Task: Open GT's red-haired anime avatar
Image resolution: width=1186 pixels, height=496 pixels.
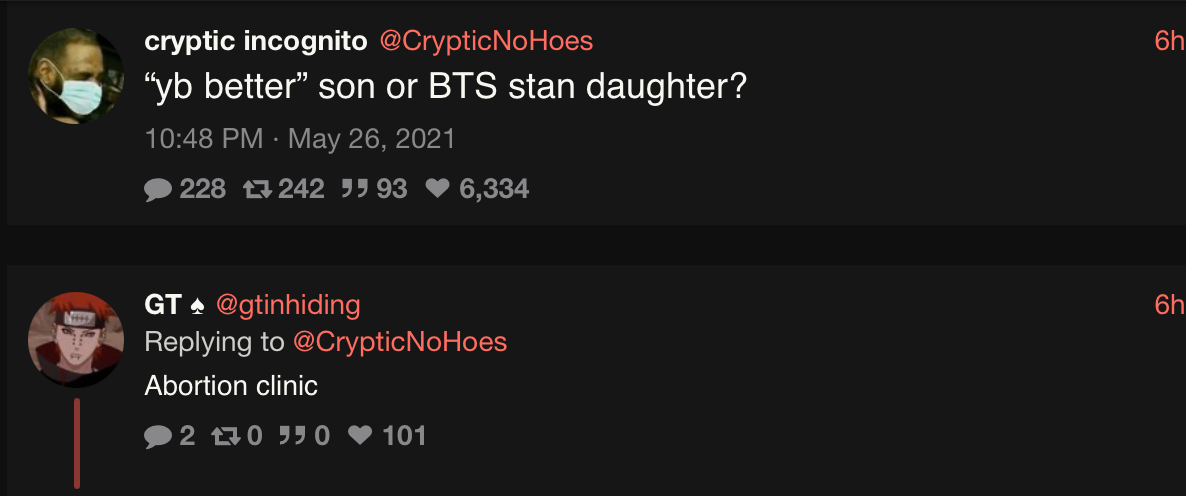Action: click(x=76, y=339)
